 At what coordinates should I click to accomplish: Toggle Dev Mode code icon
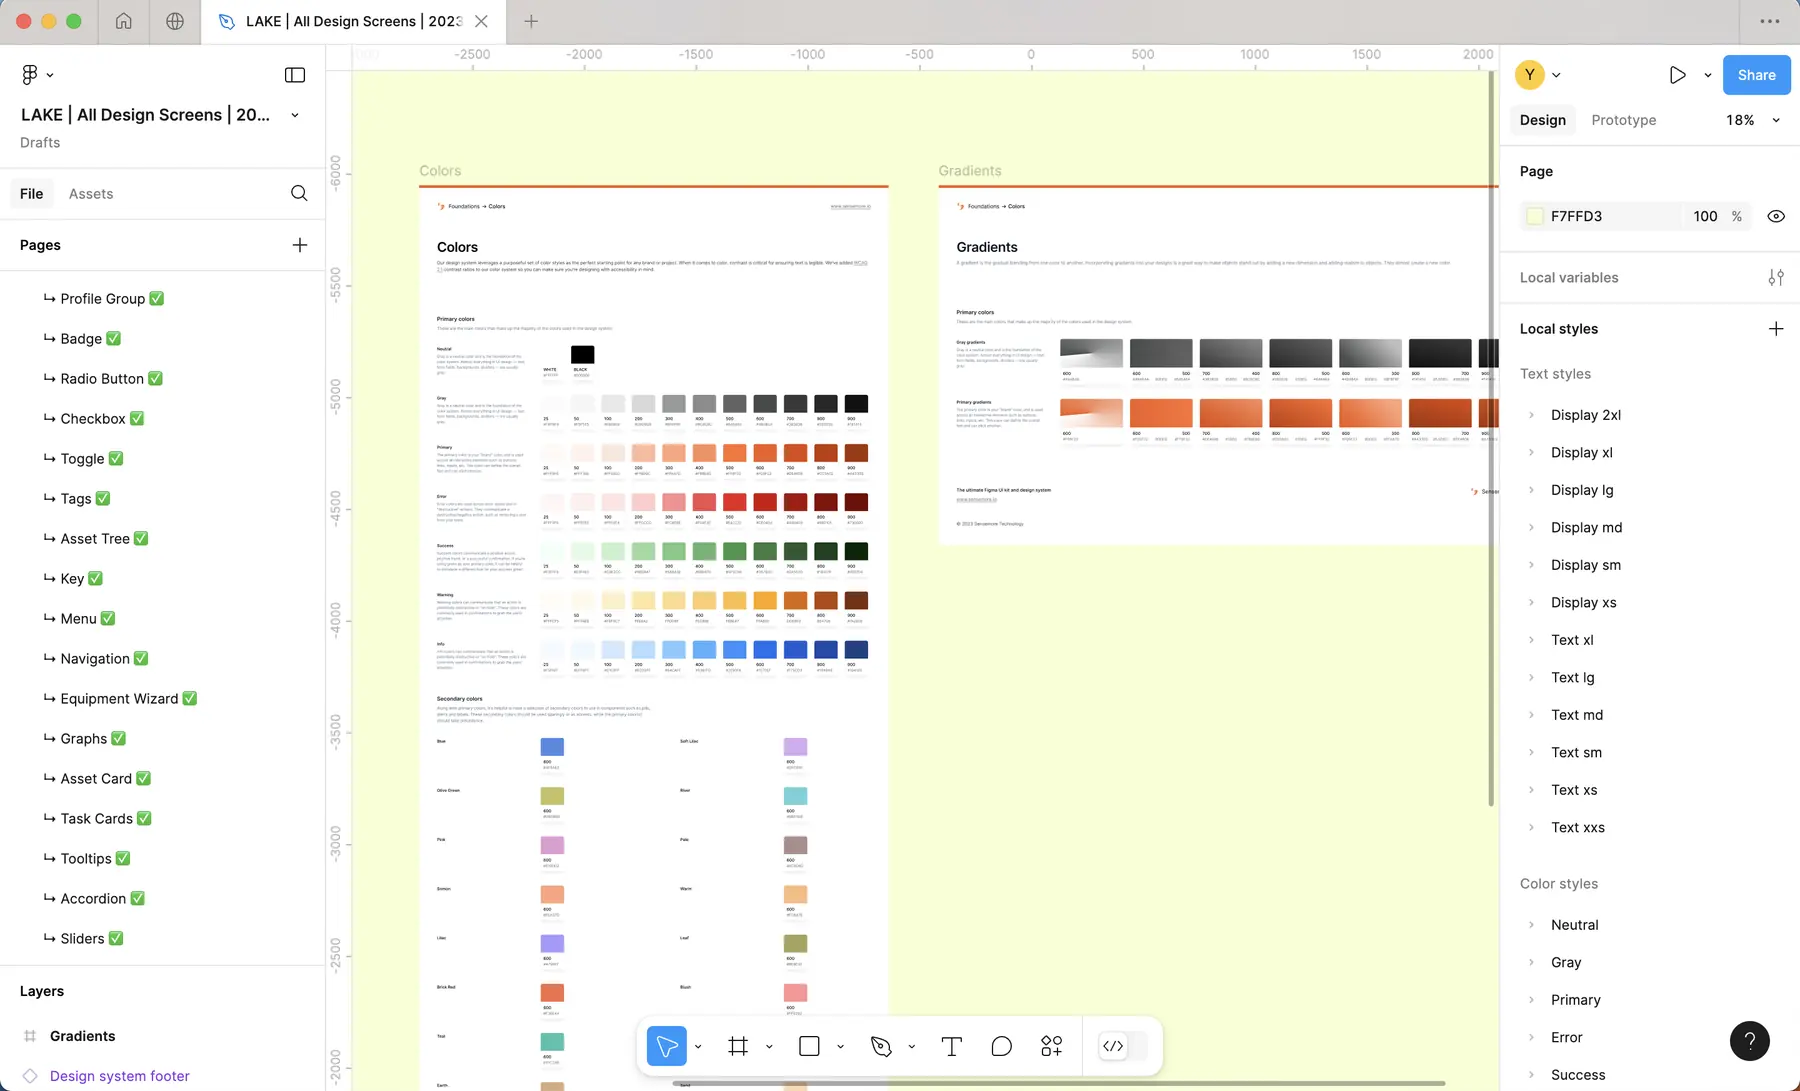(1113, 1046)
